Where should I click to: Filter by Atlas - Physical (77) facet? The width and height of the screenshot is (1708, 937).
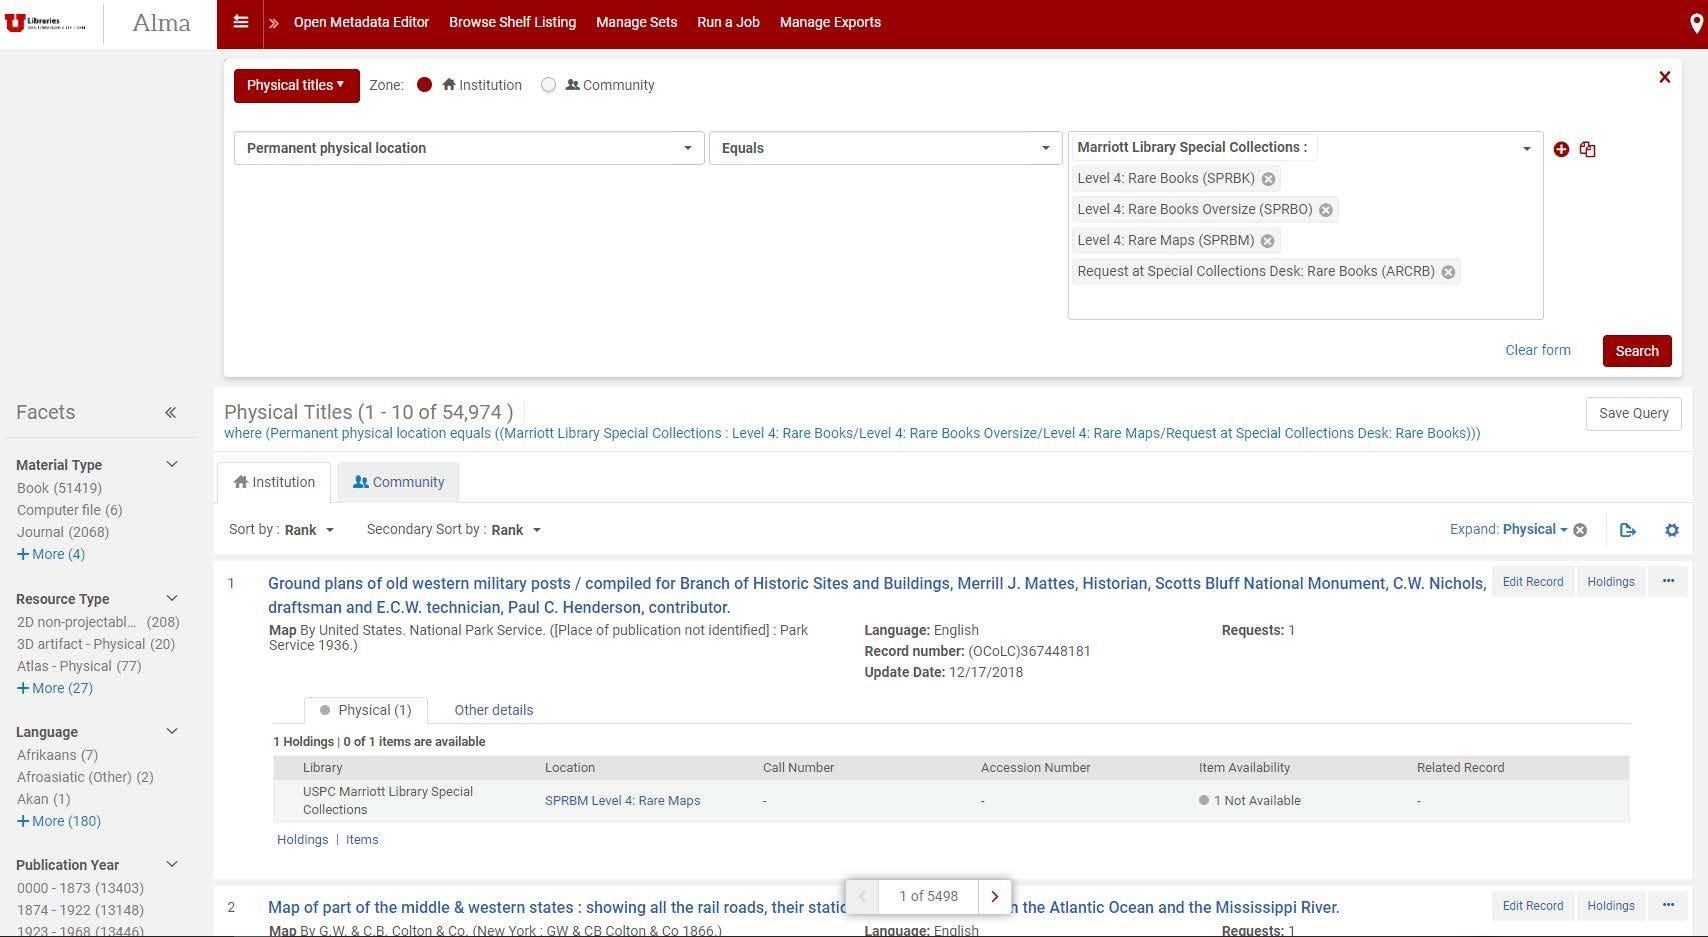(x=79, y=666)
